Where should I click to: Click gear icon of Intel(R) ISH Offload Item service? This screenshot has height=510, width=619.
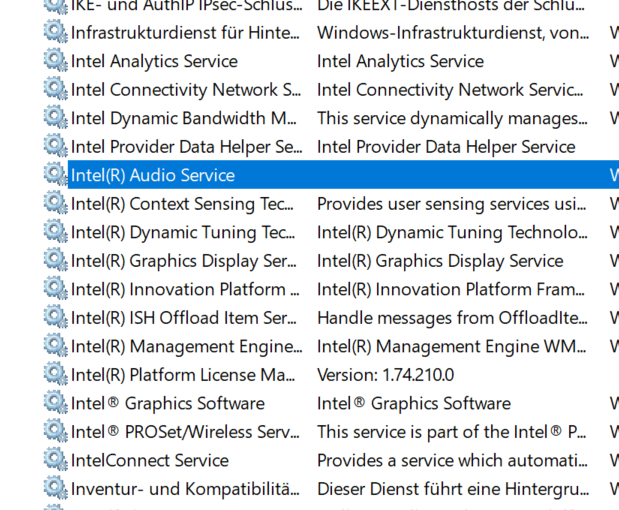pyautogui.click(x=55, y=318)
